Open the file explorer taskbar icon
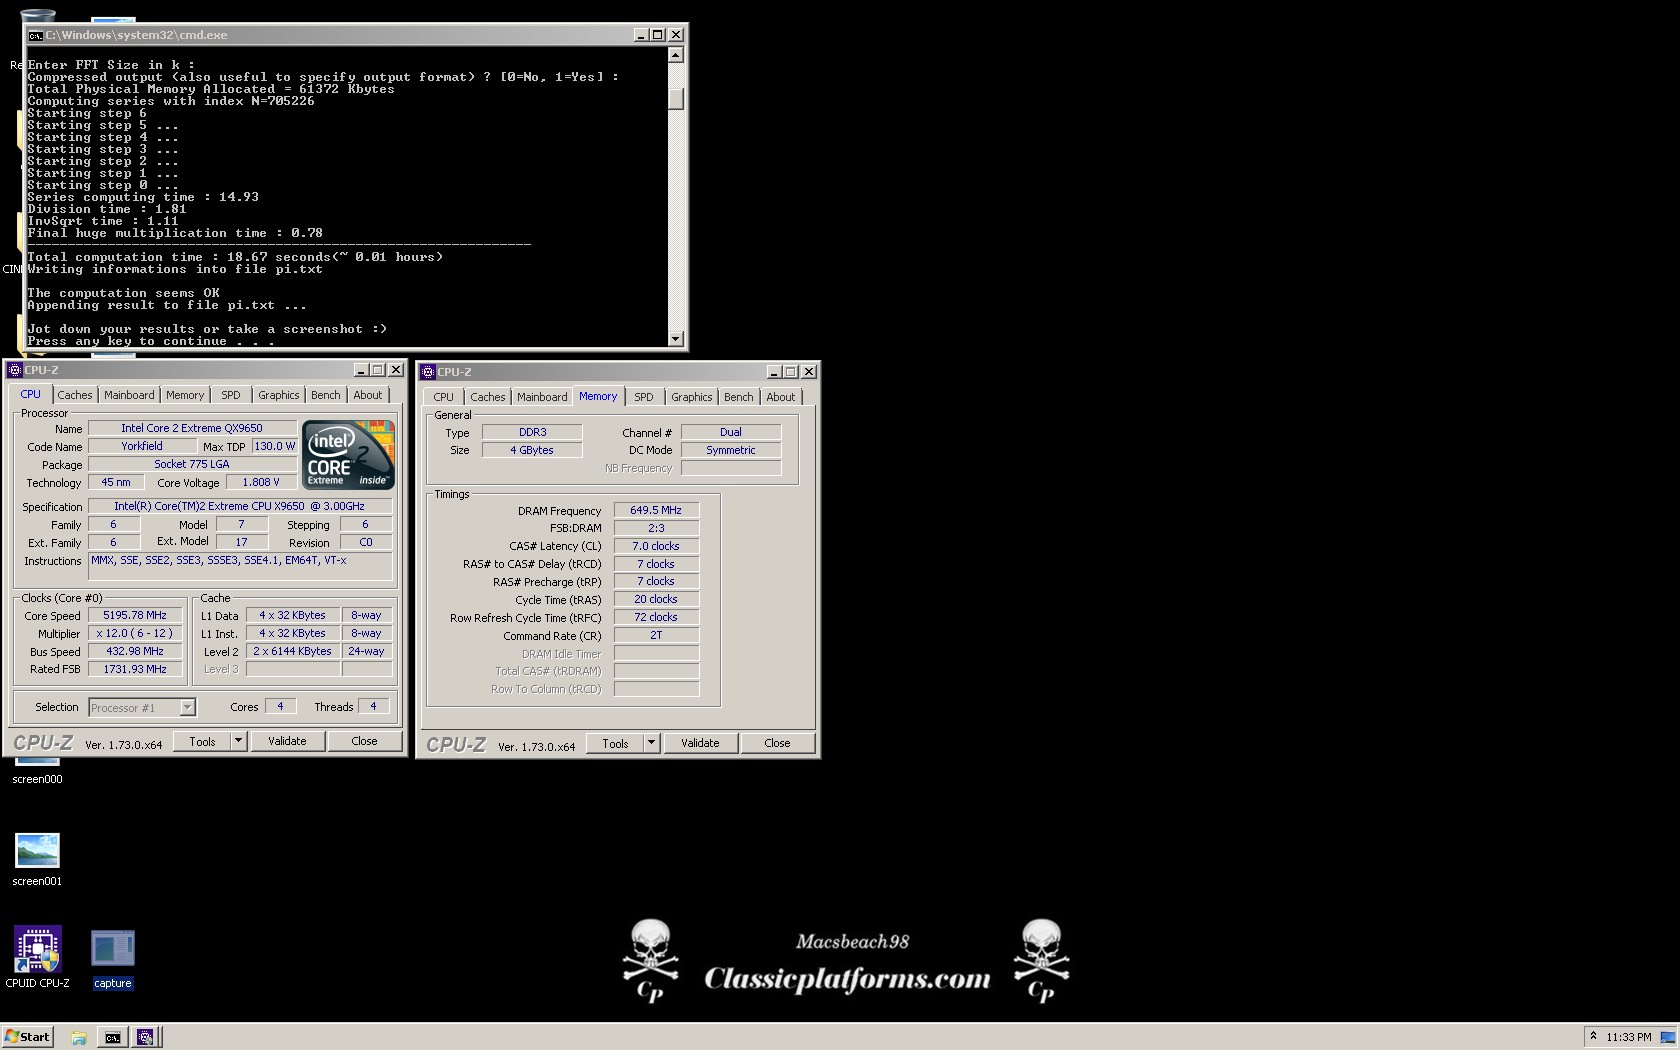Screen dimensions: 1680x1050 tap(79, 1037)
